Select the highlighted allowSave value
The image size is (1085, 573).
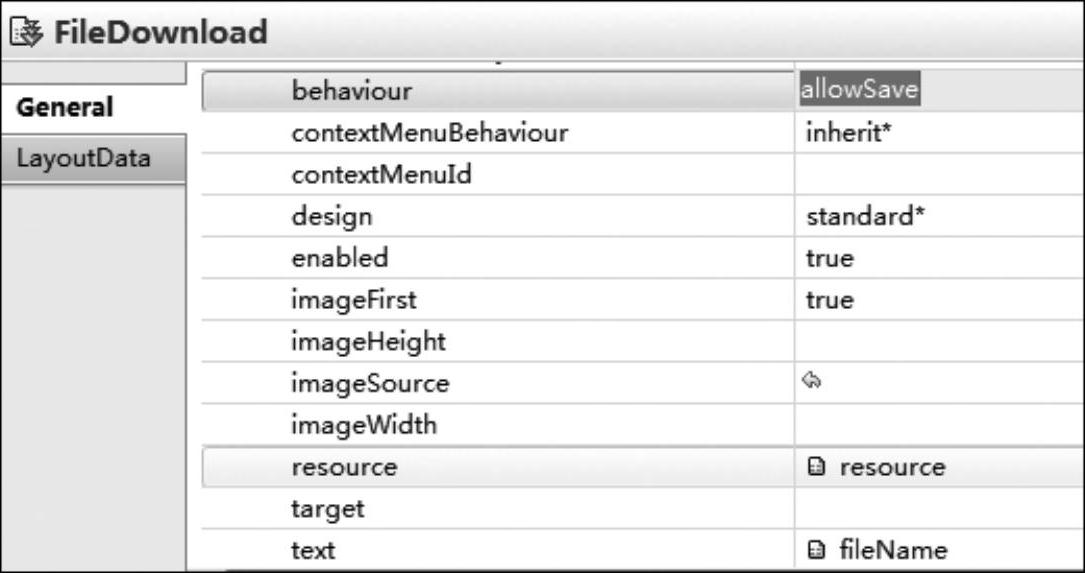click(859, 90)
